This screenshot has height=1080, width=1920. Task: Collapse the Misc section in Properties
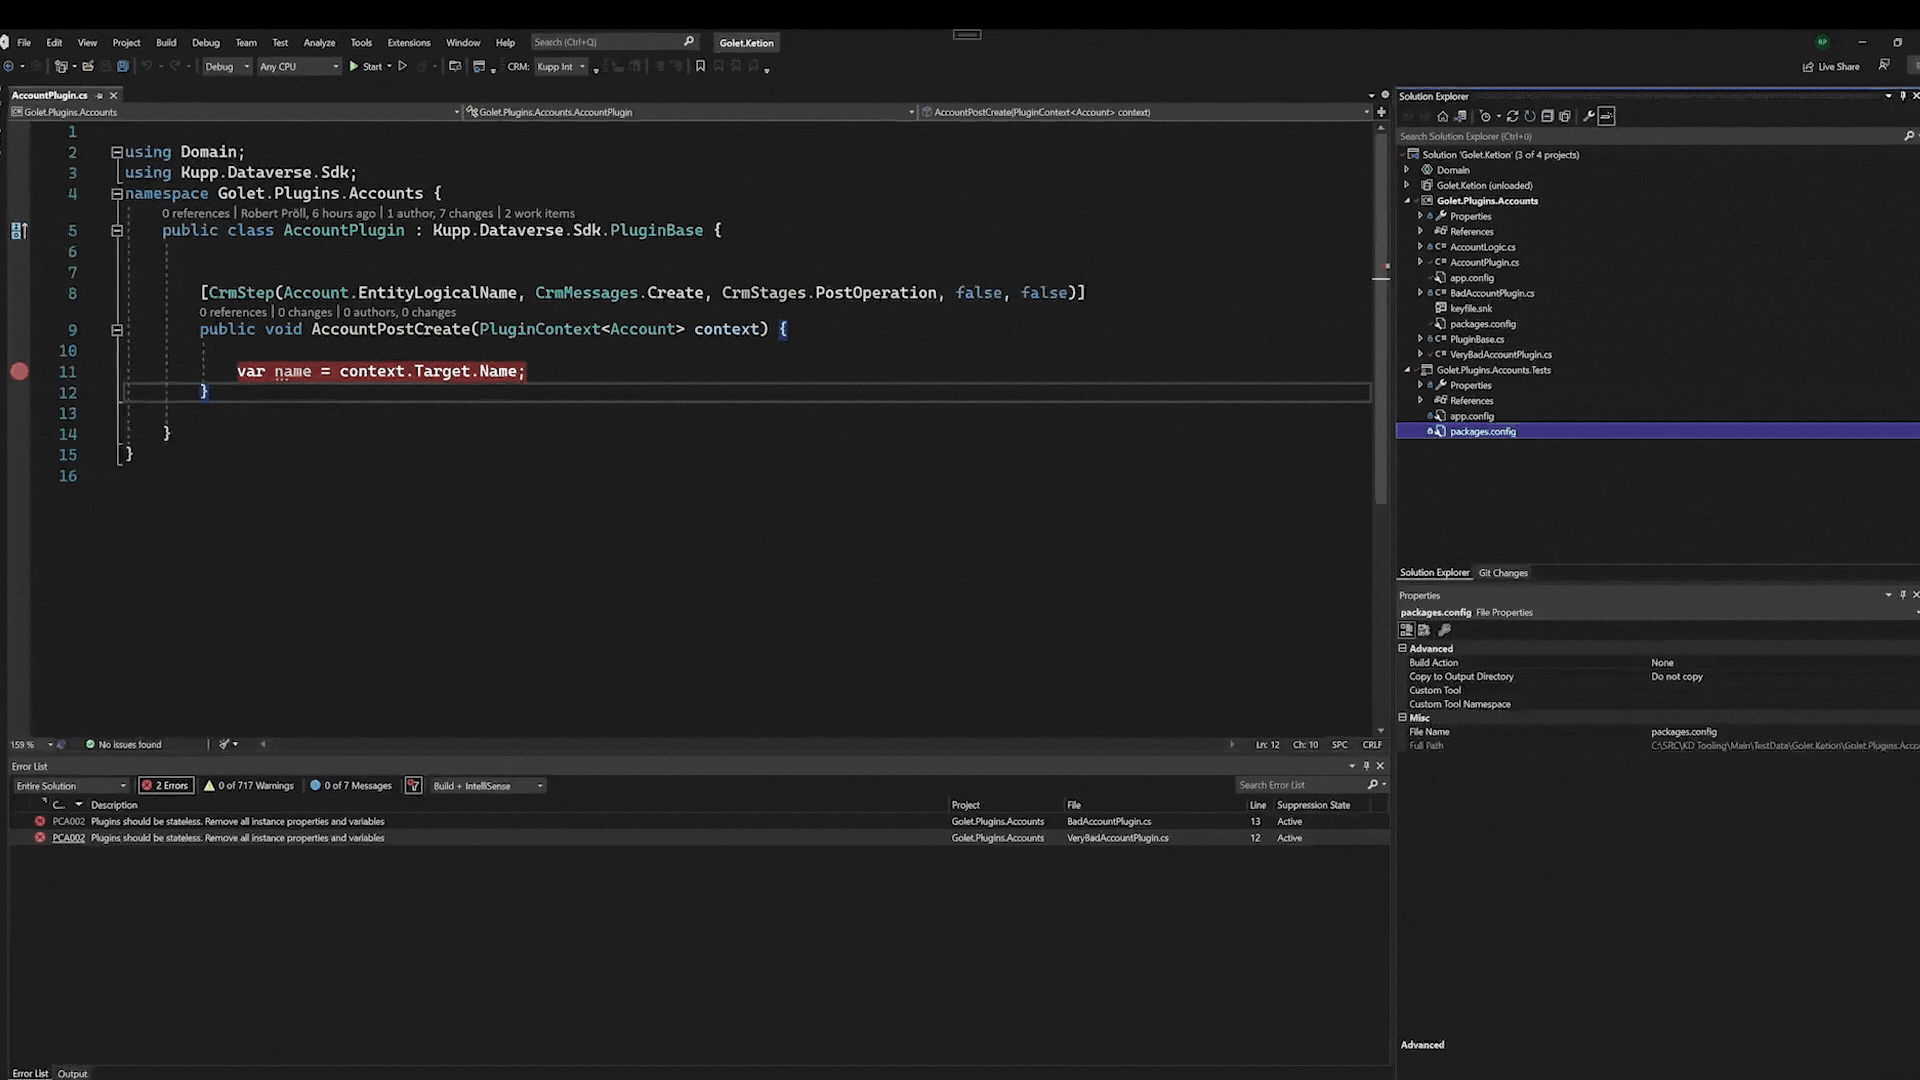coord(1402,717)
